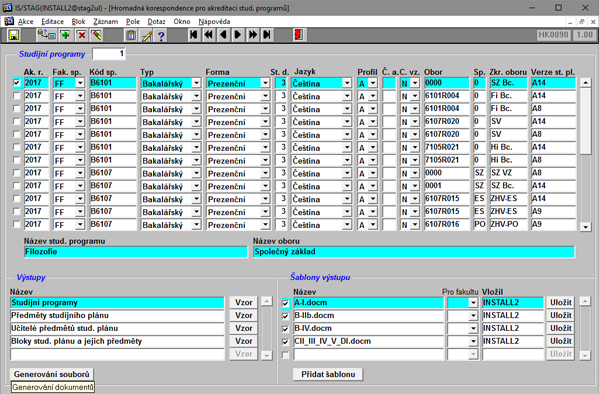Go to previous record arrow icon

click(223, 35)
